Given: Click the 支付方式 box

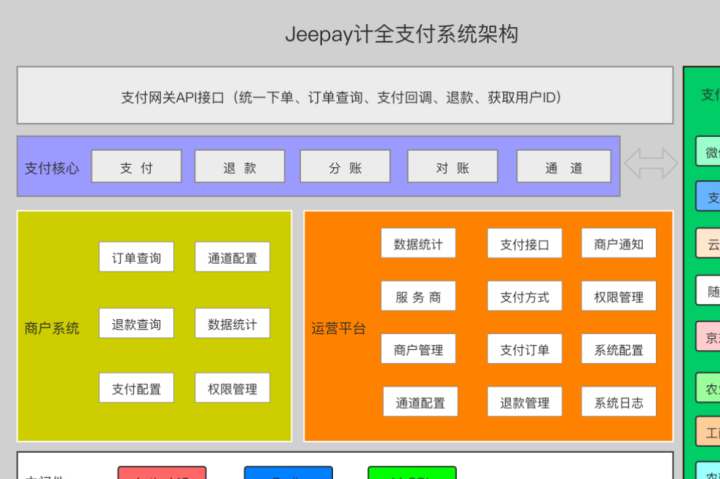Looking at the screenshot, I should click(525, 296).
